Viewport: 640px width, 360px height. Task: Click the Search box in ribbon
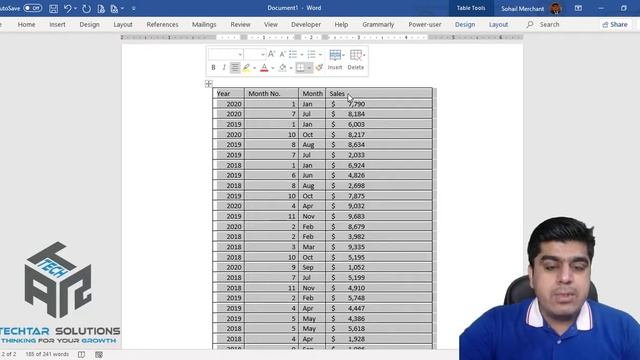544,24
